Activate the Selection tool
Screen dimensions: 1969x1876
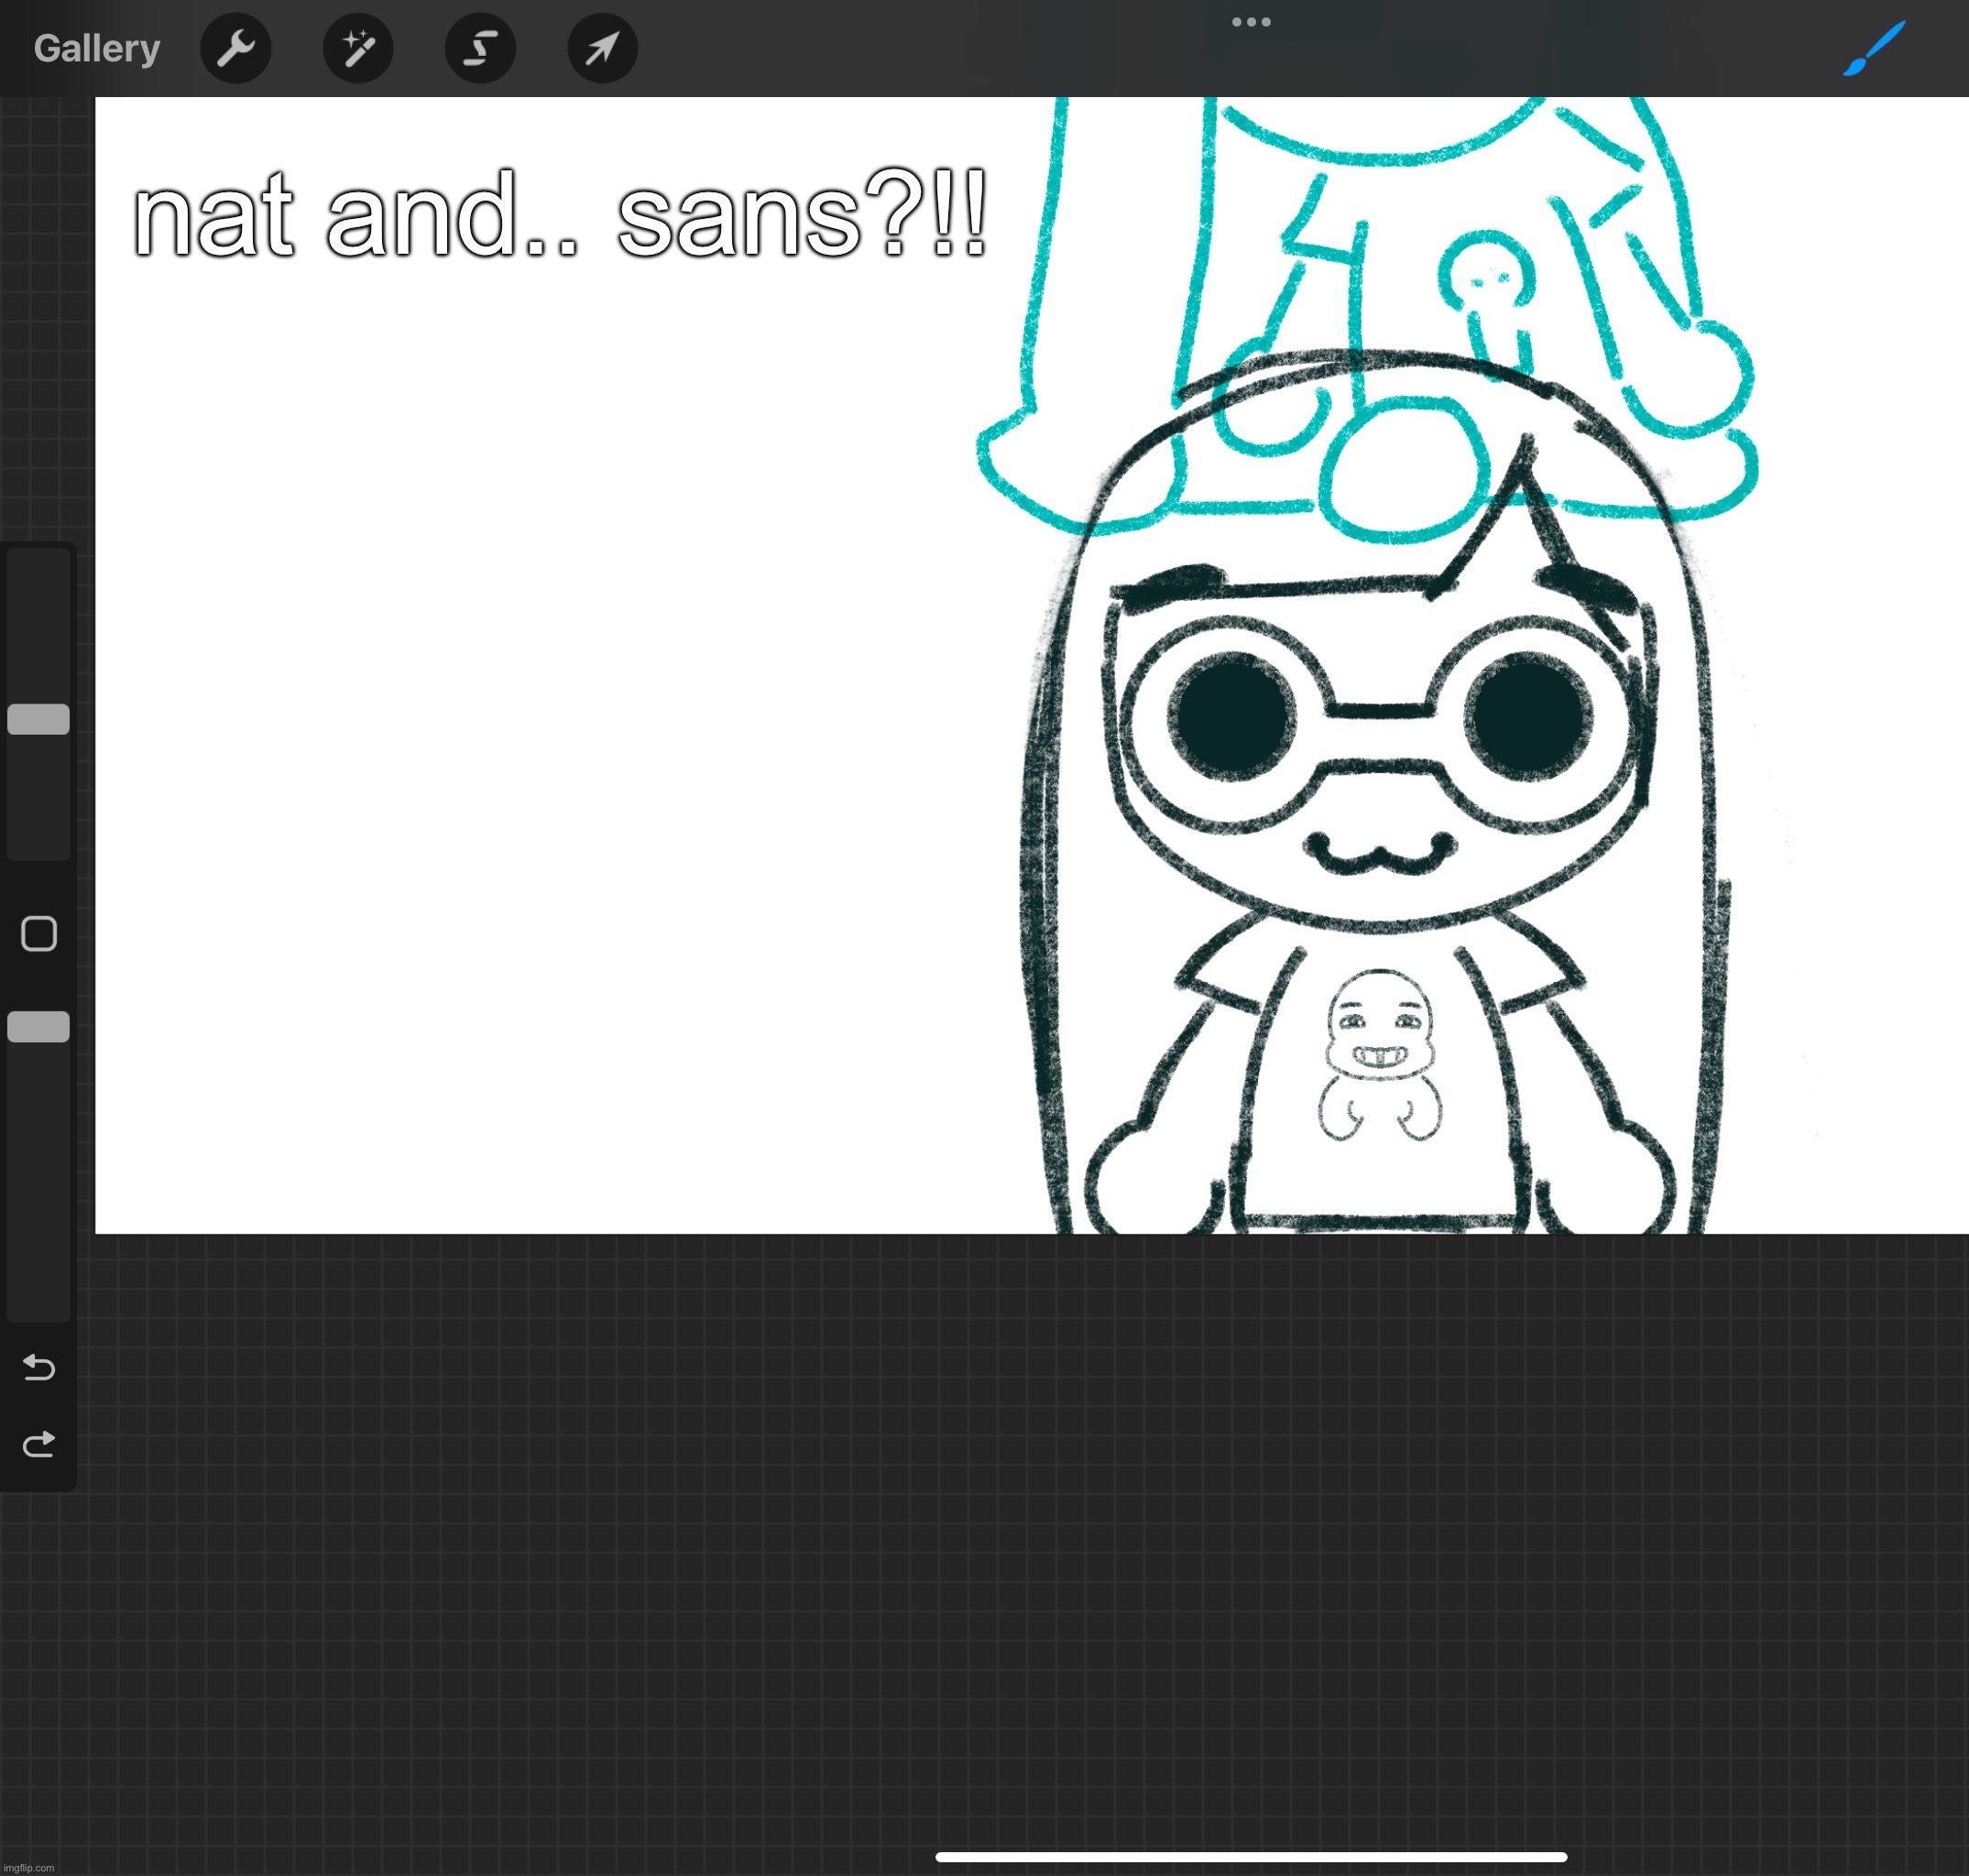(480, 48)
